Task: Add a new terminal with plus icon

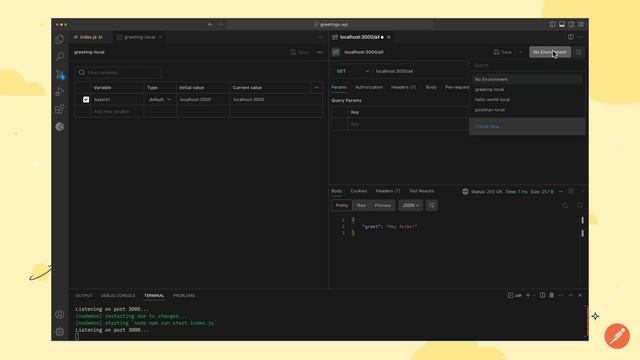Action: (x=528, y=295)
